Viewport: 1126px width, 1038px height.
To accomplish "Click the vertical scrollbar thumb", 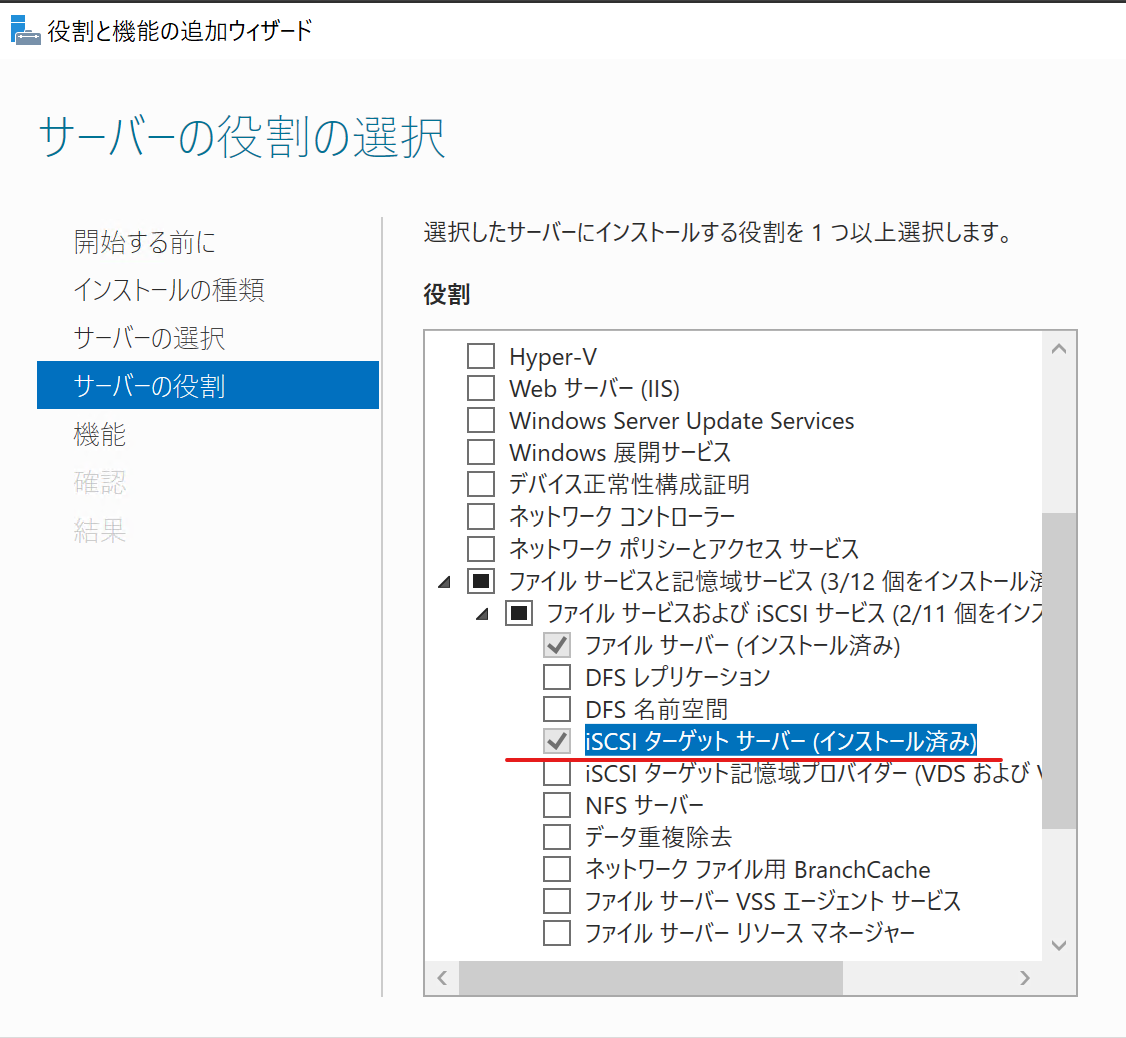I will coord(1058,670).
